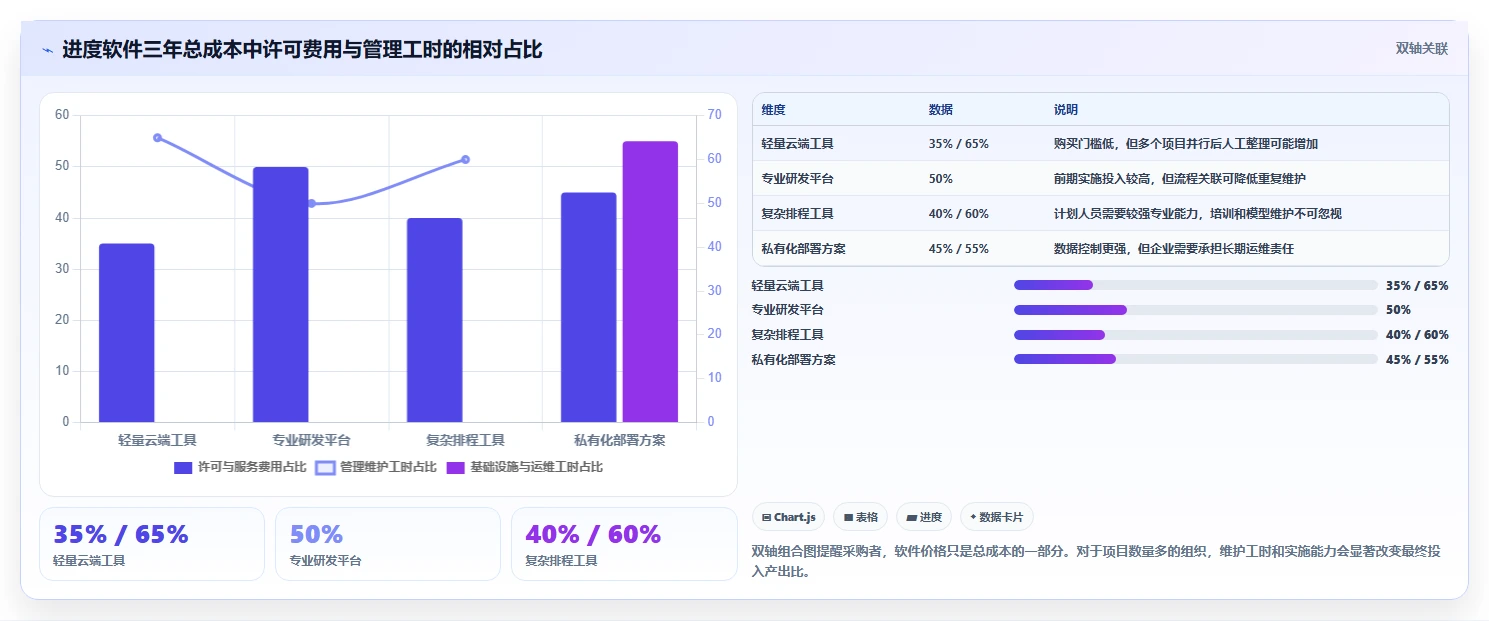Click the line point above 专业研发平台
Image resolution: width=1489 pixels, height=621 pixels.
pyautogui.click(x=311, y=203)
